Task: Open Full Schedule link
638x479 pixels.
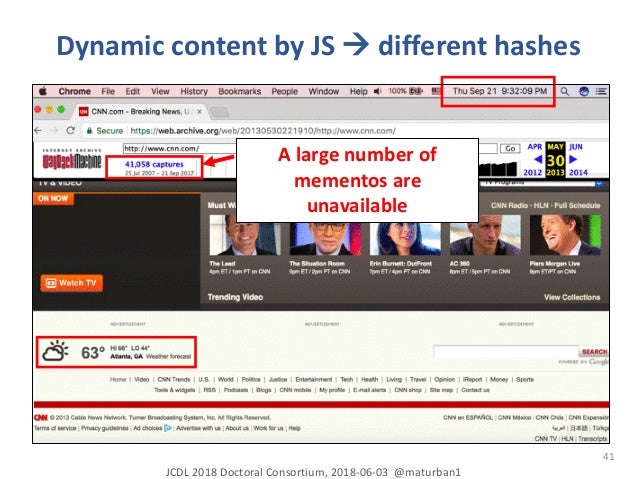Action: [577, 206]
